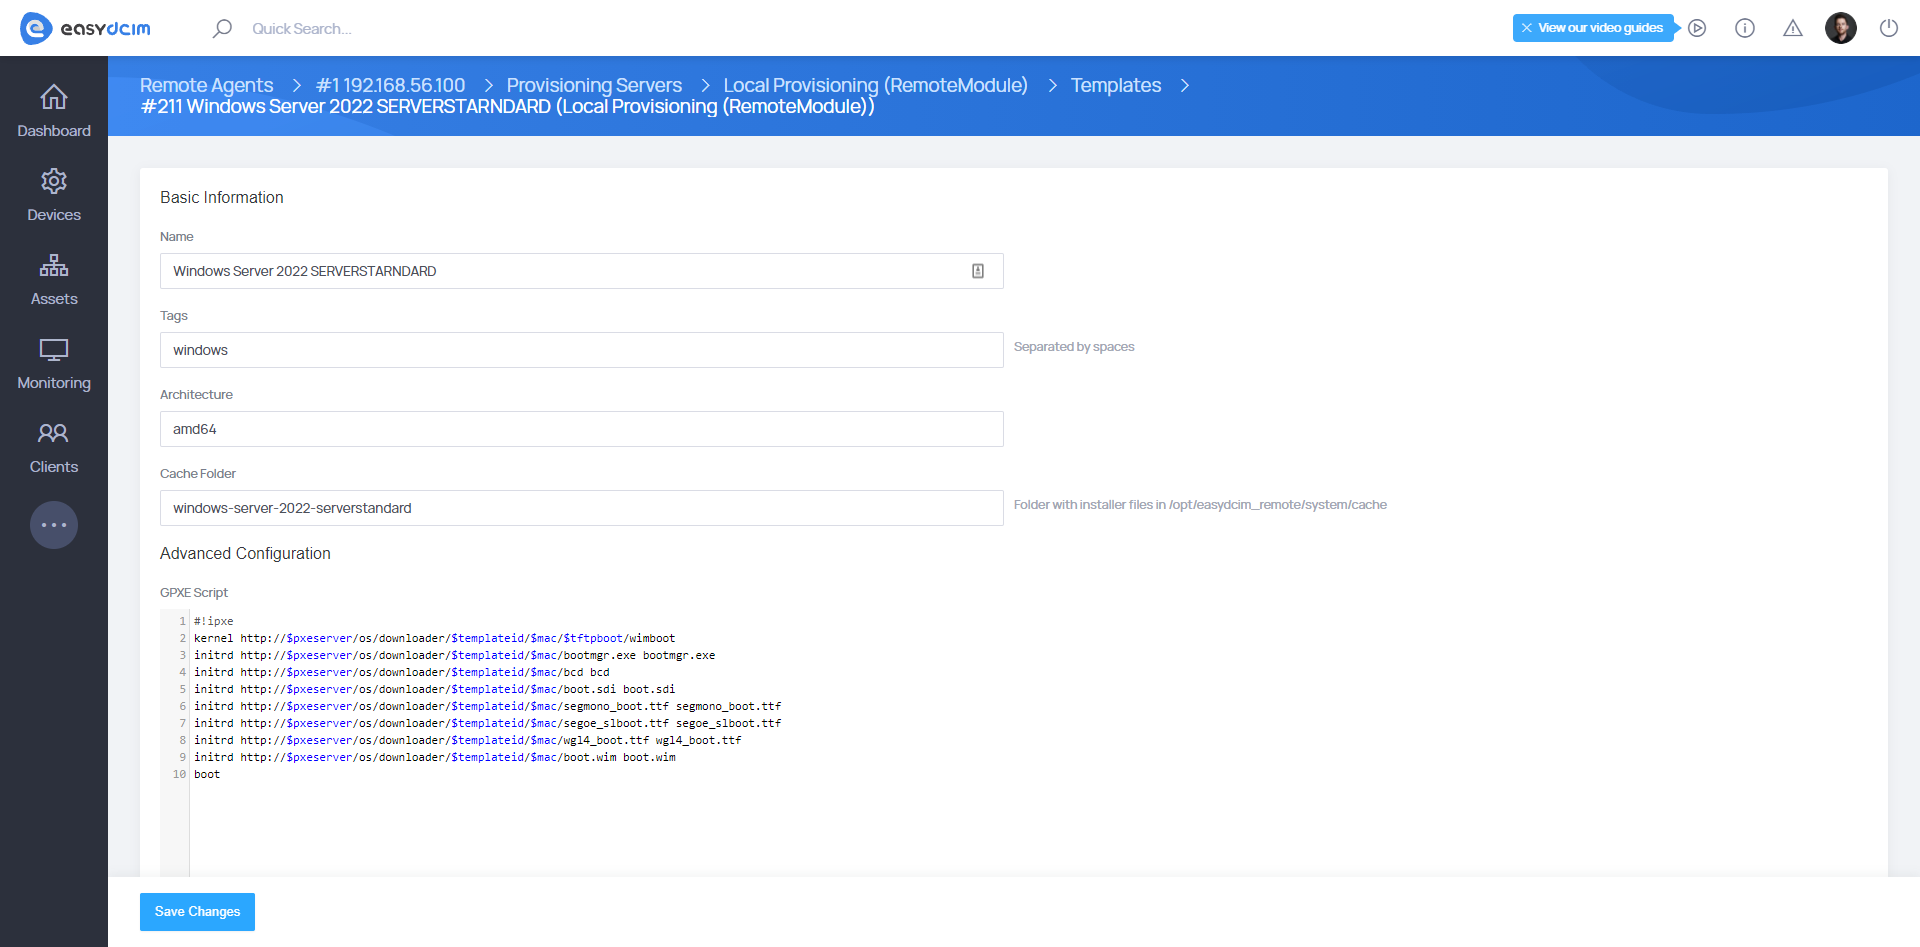Screen dimensions: 1920x947
Task: Expand more sidebar items via ellipsis
Action: [54, 525]
